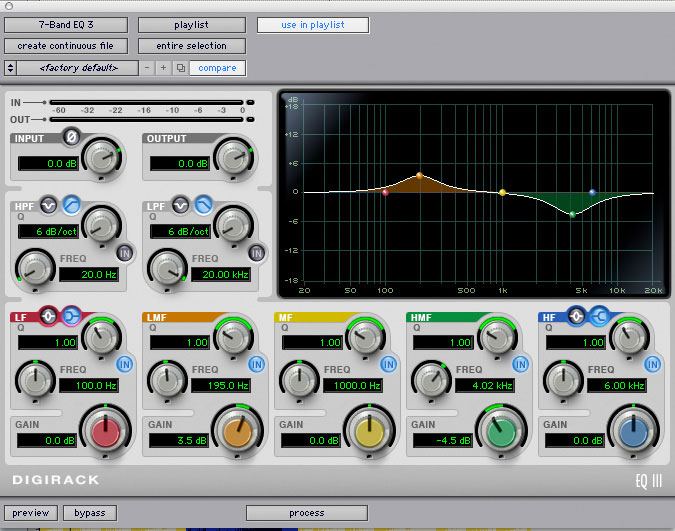Toggle the HMF band IN button
The width and height of the screenshot is (675, 531).
point(521,363)
